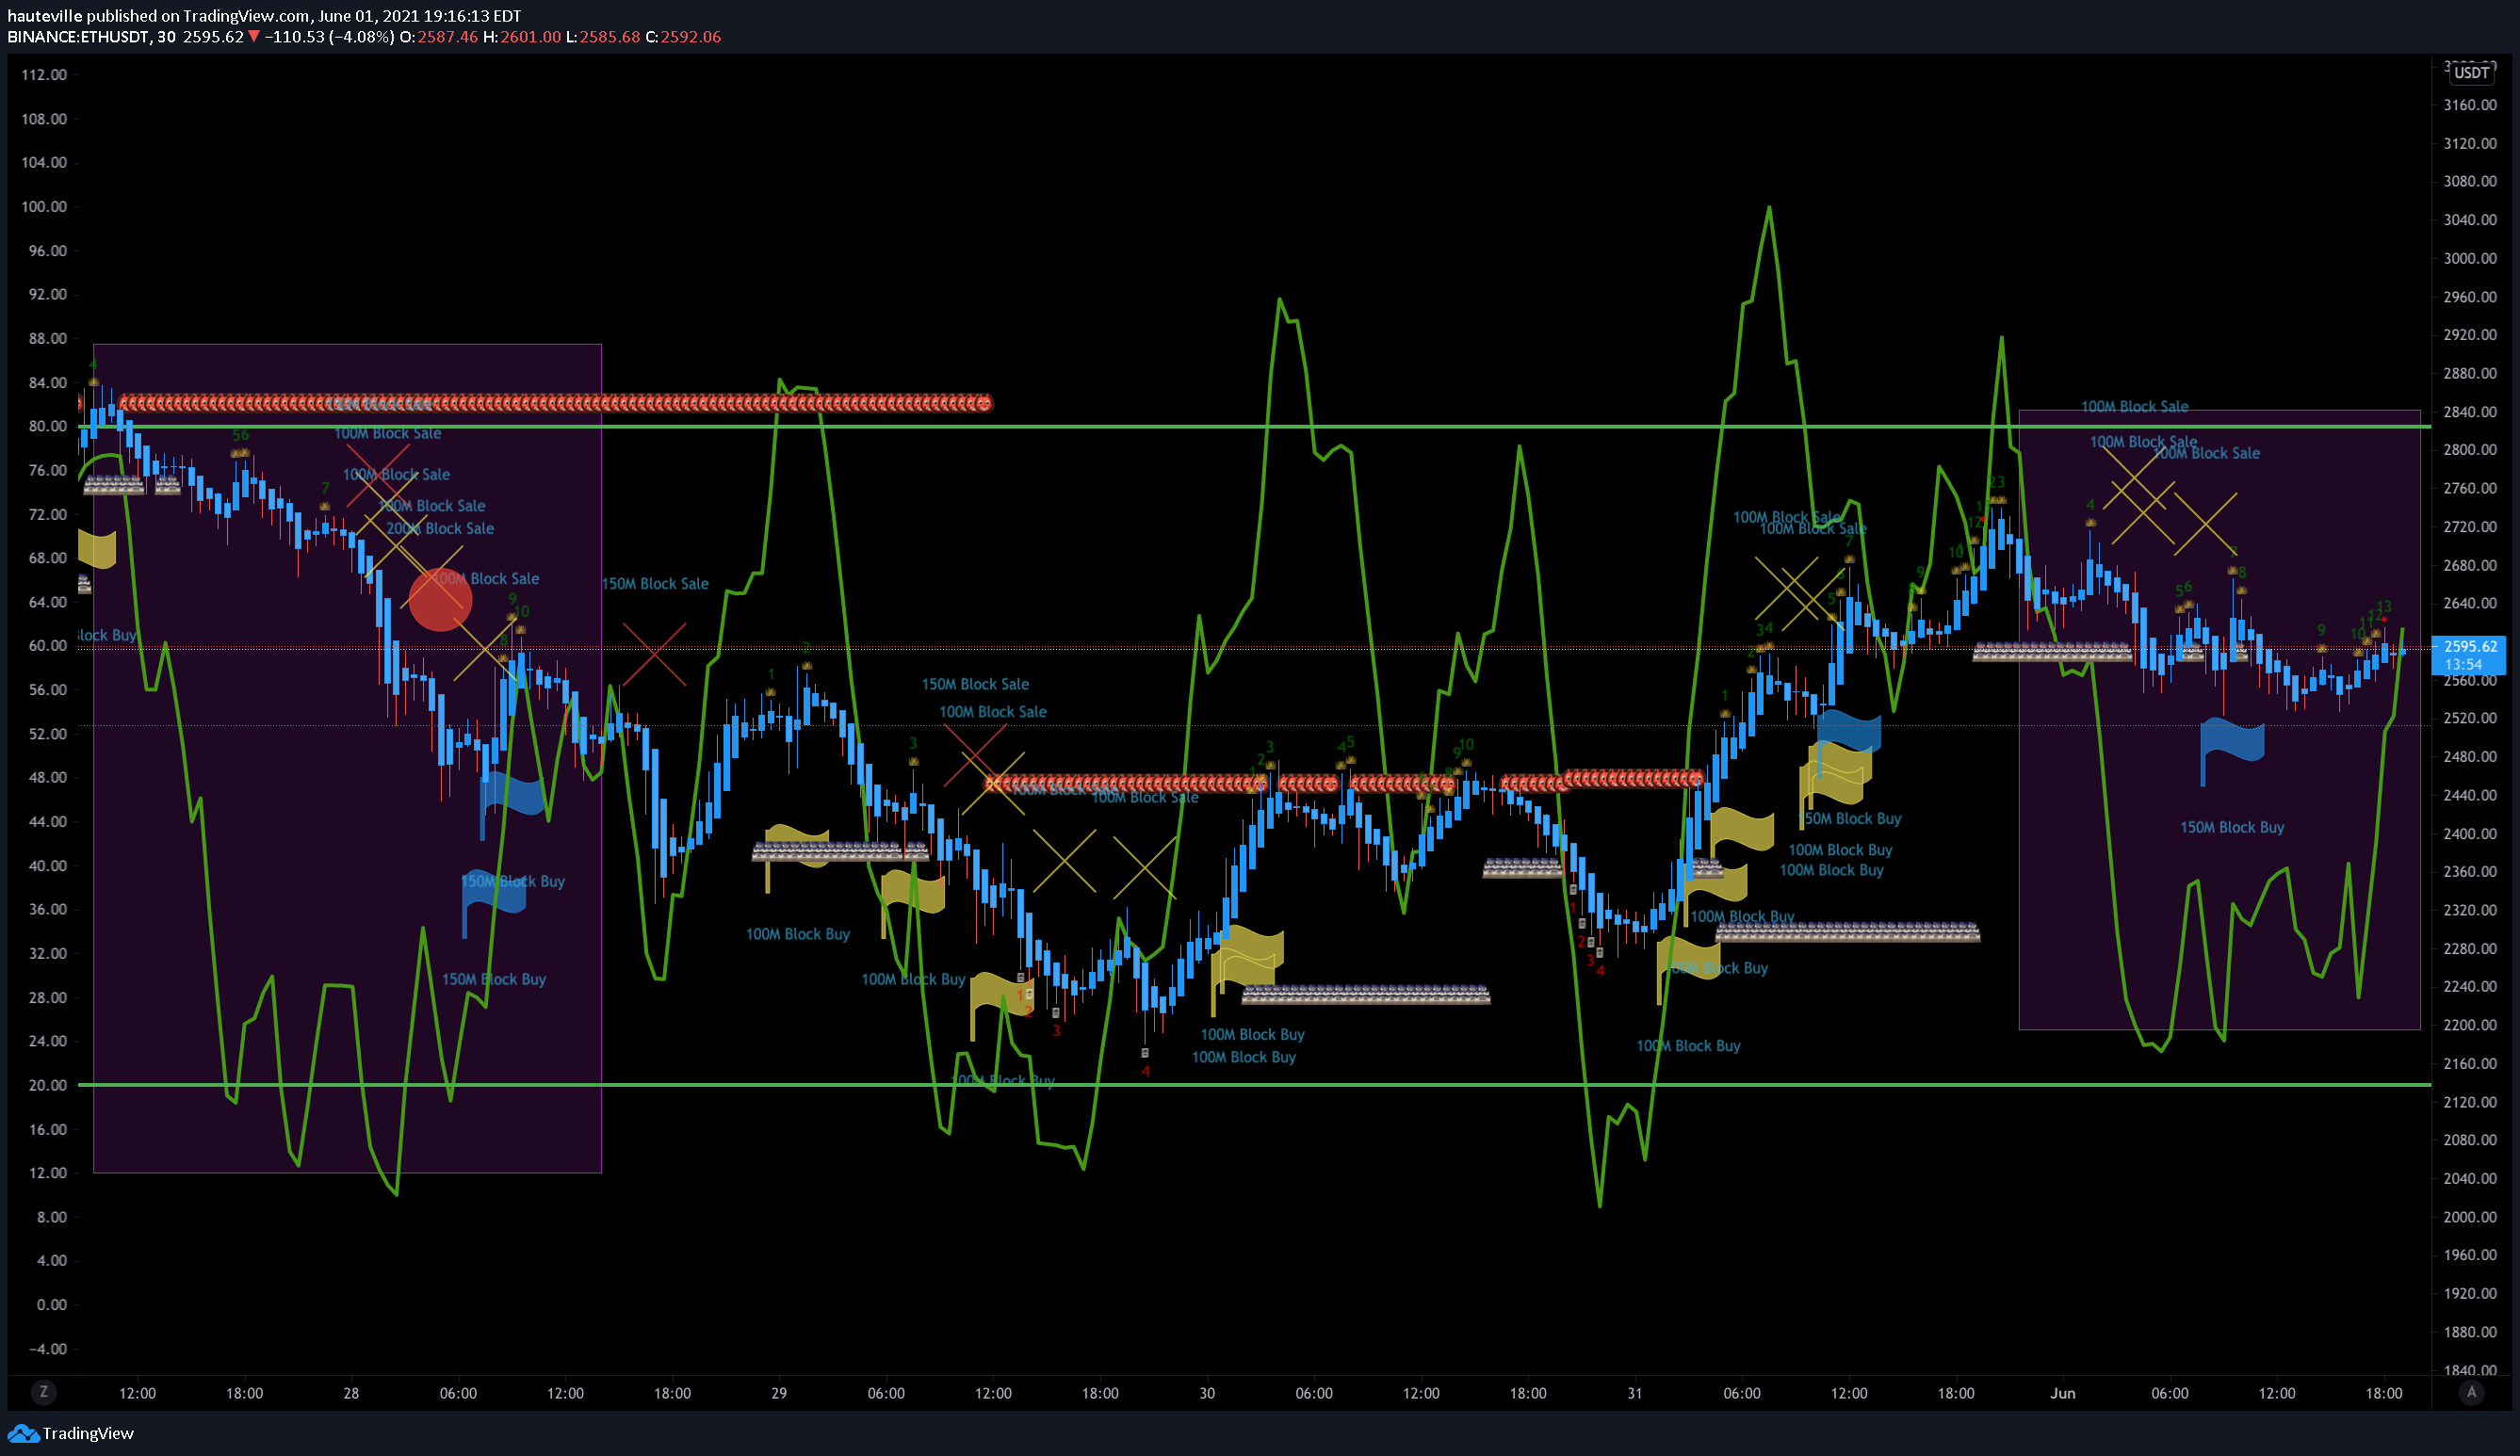The width and height of the screenshot is (2520, 1456).
Task: Click the '30' date label on time axis
Action: 1207,1393
